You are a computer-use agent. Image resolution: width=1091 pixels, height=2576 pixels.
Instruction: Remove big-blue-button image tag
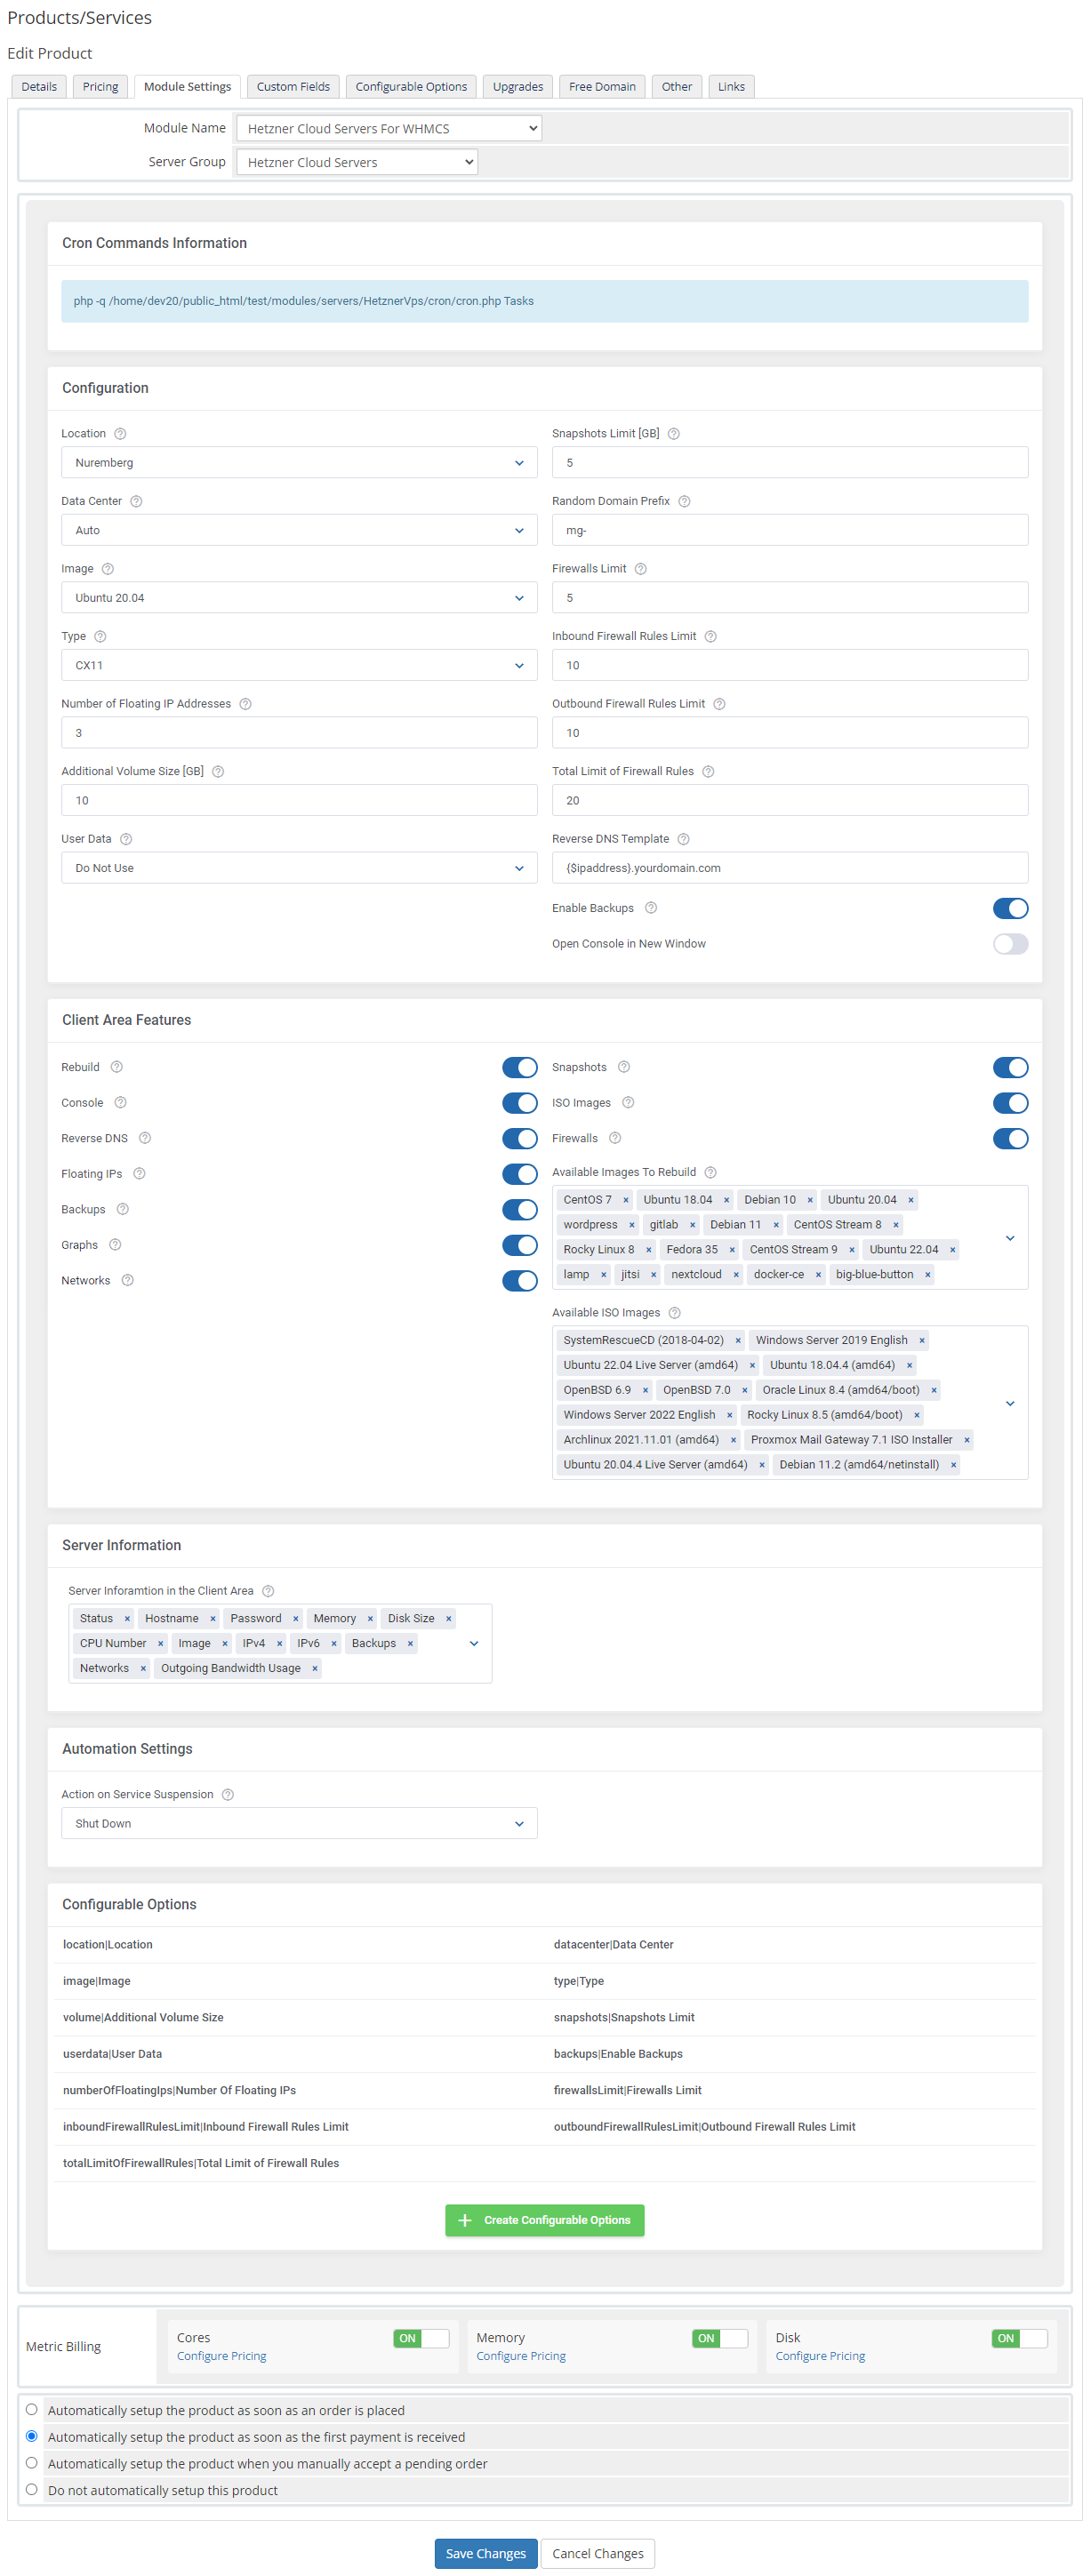pos(928,1274)
